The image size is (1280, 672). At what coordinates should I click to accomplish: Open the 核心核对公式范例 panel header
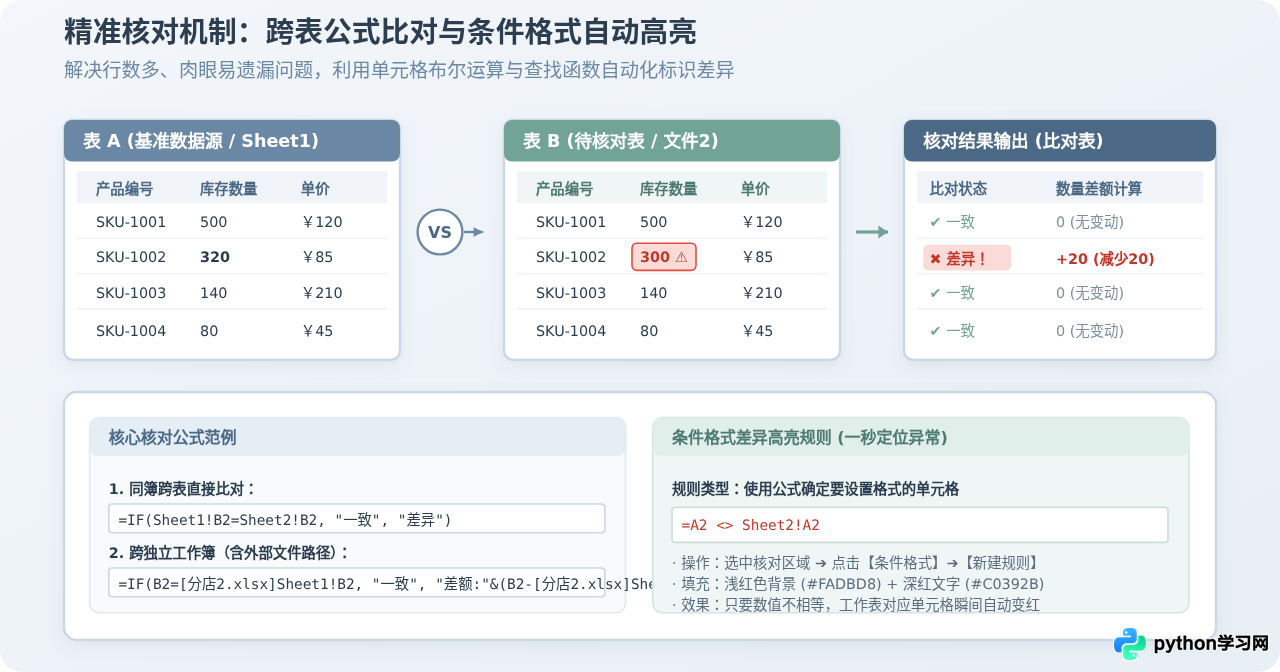[358, 437]
